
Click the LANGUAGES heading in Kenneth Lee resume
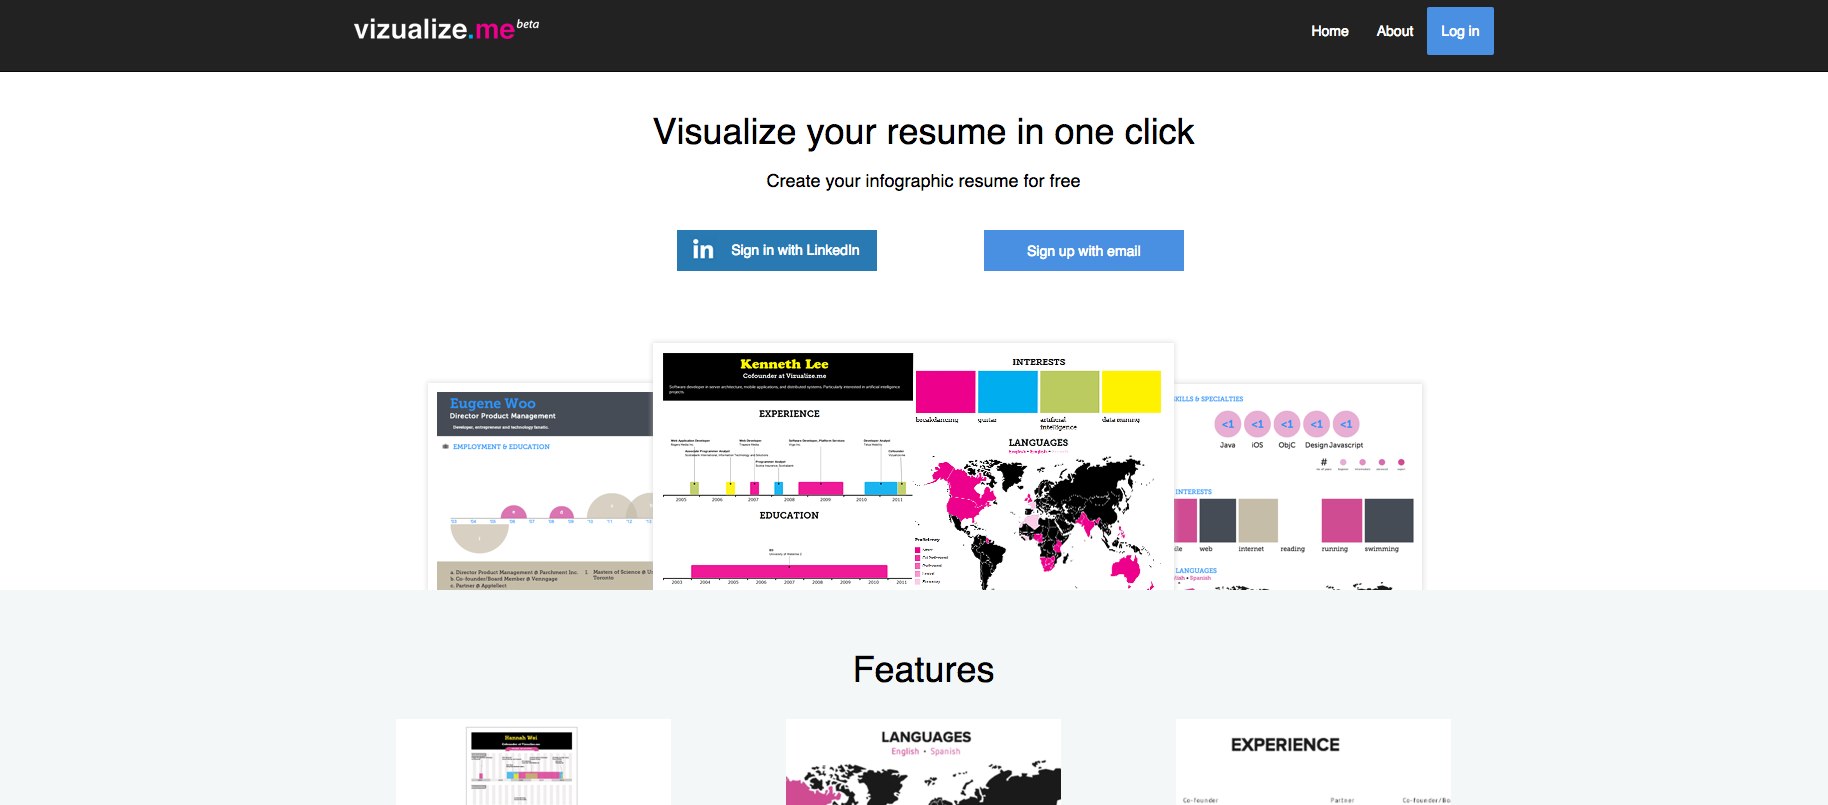tap(1038, 442)
